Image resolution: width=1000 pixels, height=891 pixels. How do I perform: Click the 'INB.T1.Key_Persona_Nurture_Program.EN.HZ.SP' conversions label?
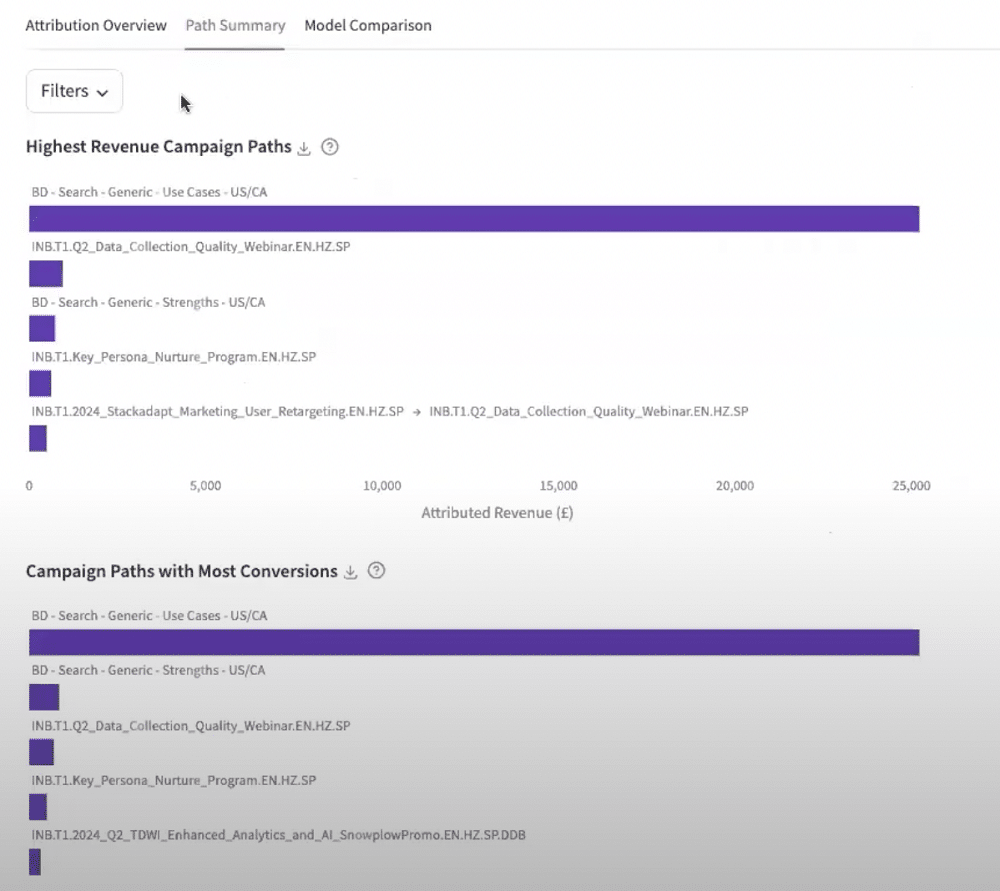pyautogui.click(x=173, y=781)
